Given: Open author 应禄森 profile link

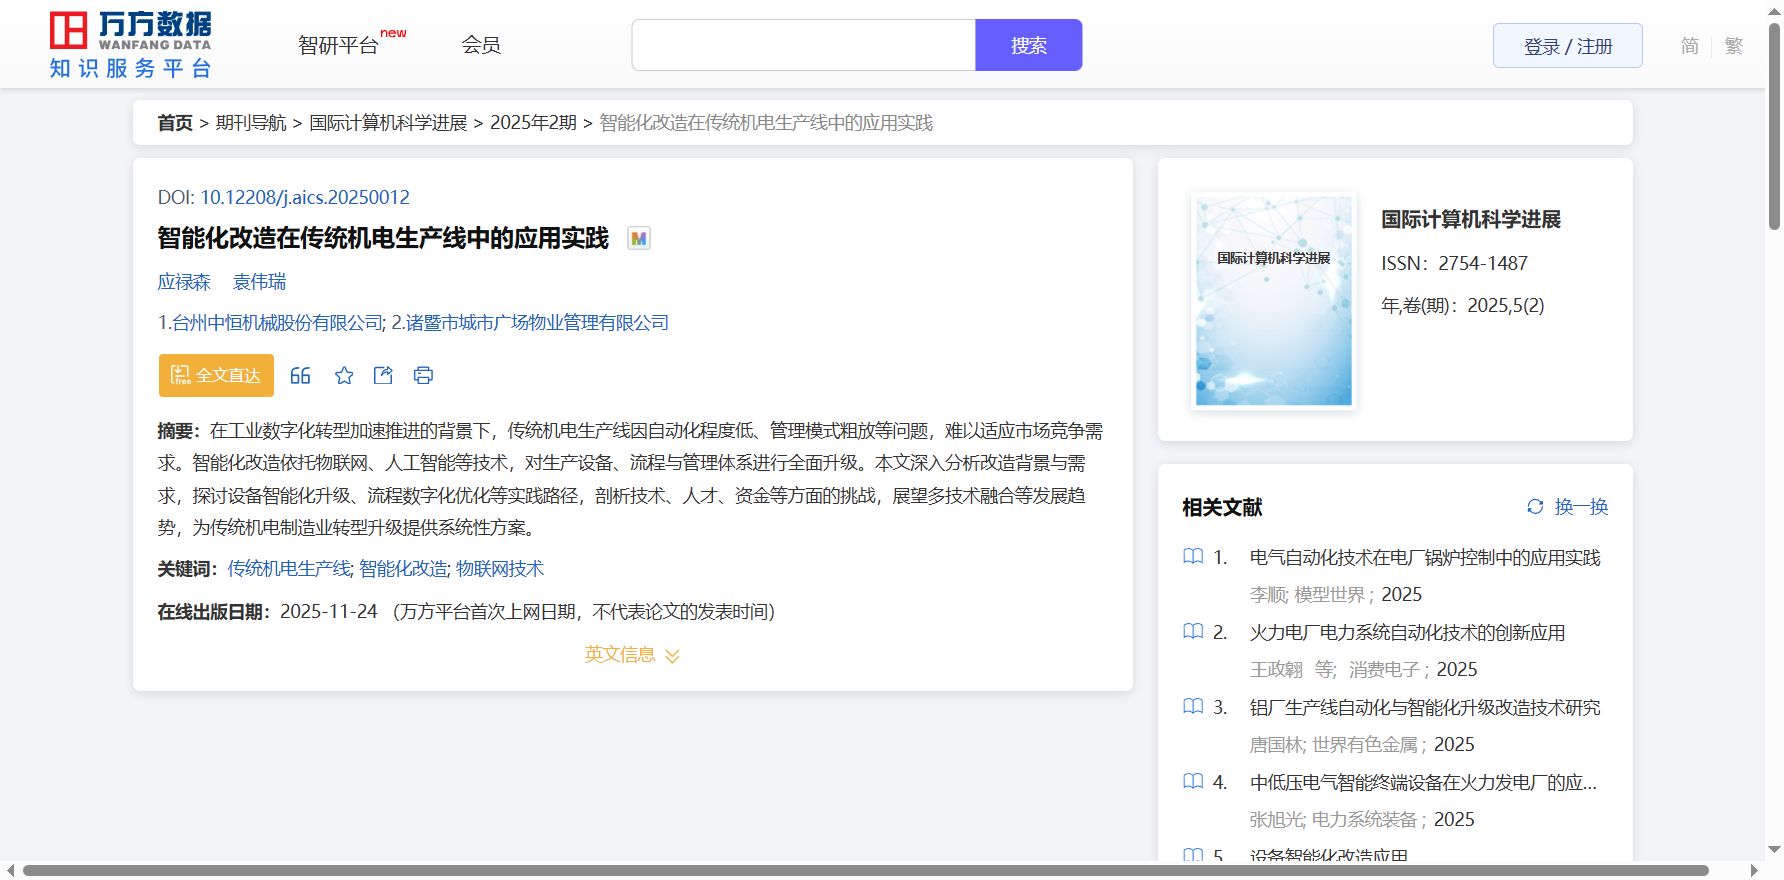Looking at the screenshot, I should coord(184,282).
